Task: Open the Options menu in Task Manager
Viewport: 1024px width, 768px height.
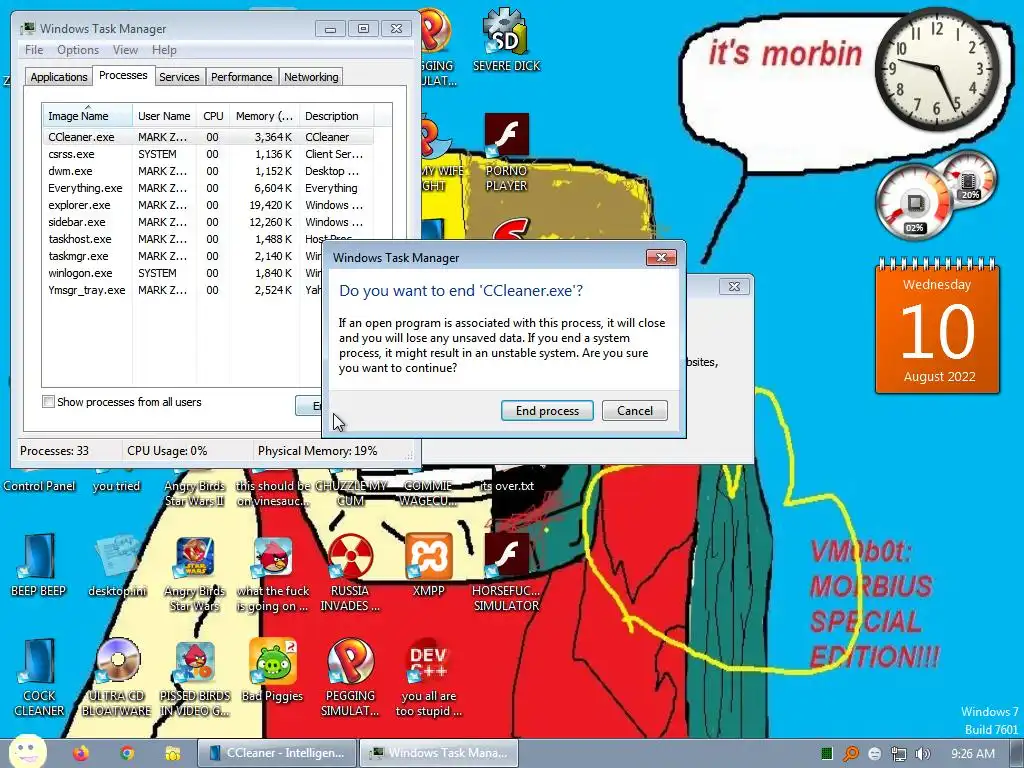Action: pos(78,50)
